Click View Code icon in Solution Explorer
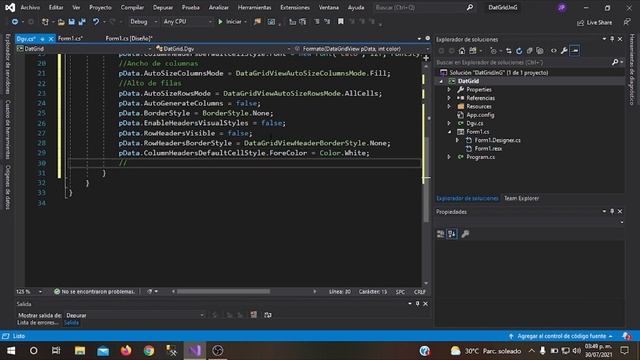 (553, 51)
